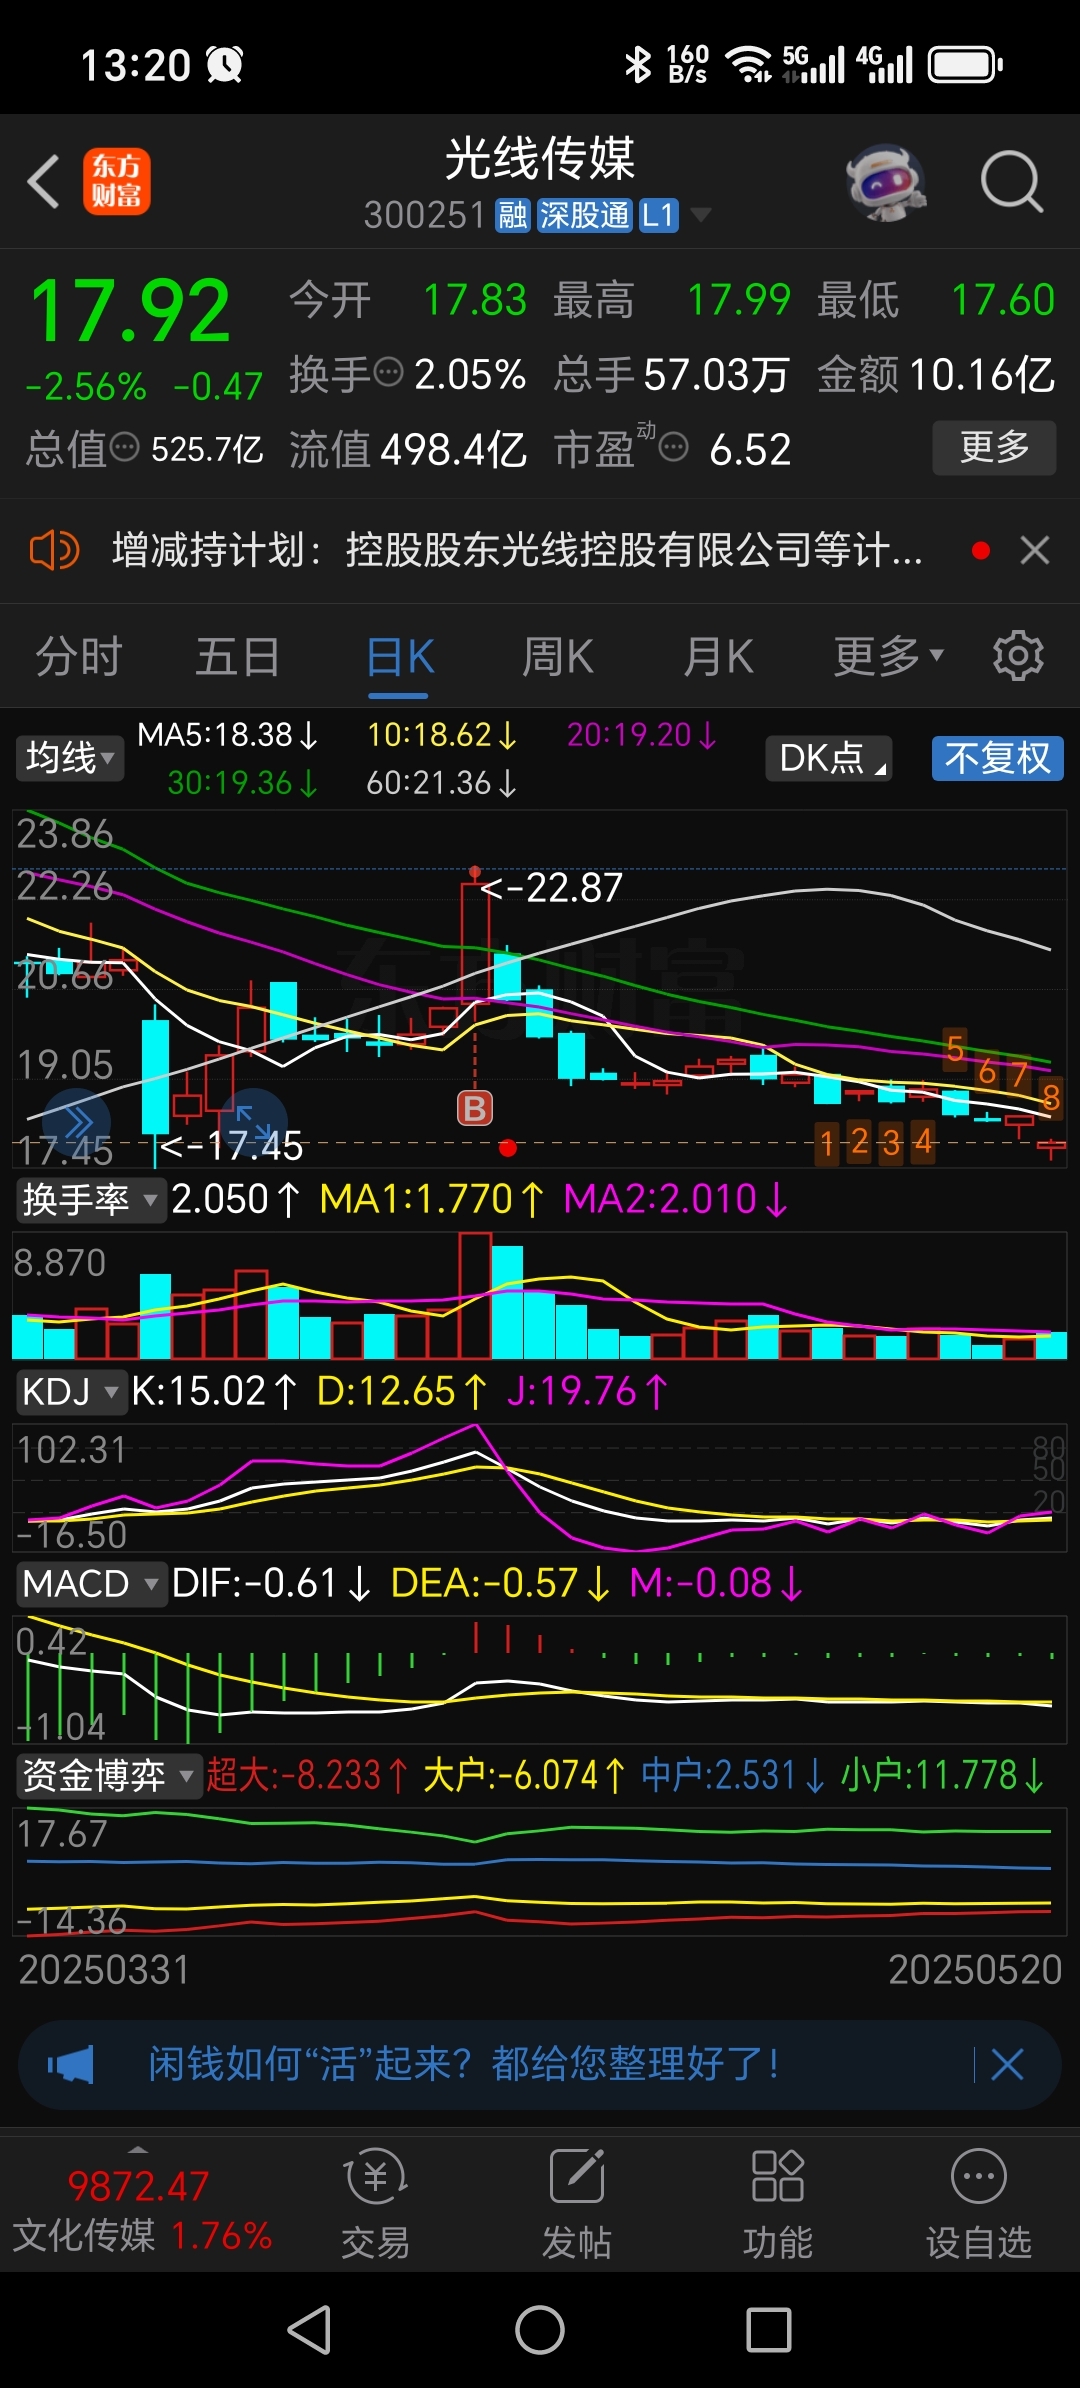
Task: Tap the 深股通 badge
Action: pos(585,215)
